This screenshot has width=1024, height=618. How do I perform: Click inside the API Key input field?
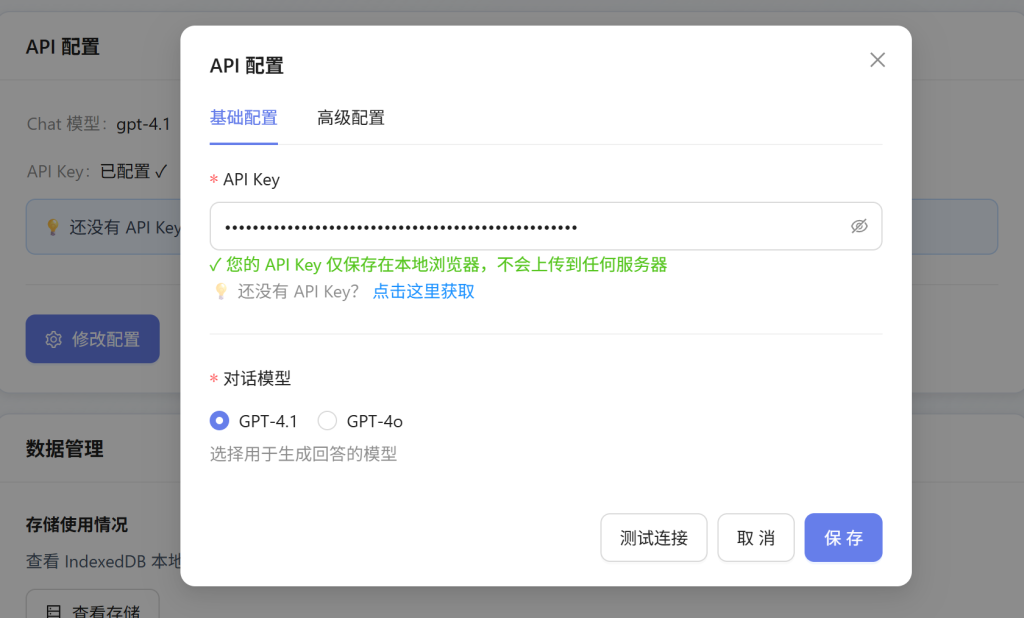(520, 227)
